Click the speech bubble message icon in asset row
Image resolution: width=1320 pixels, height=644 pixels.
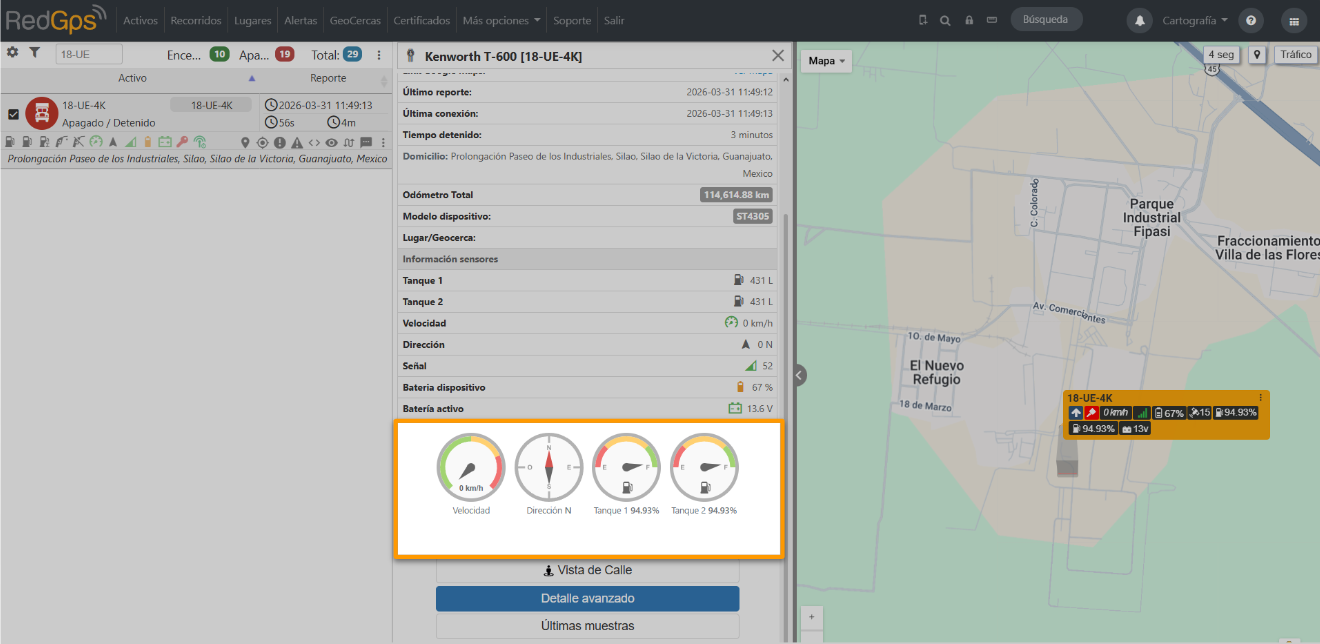(x=366, y=142)
